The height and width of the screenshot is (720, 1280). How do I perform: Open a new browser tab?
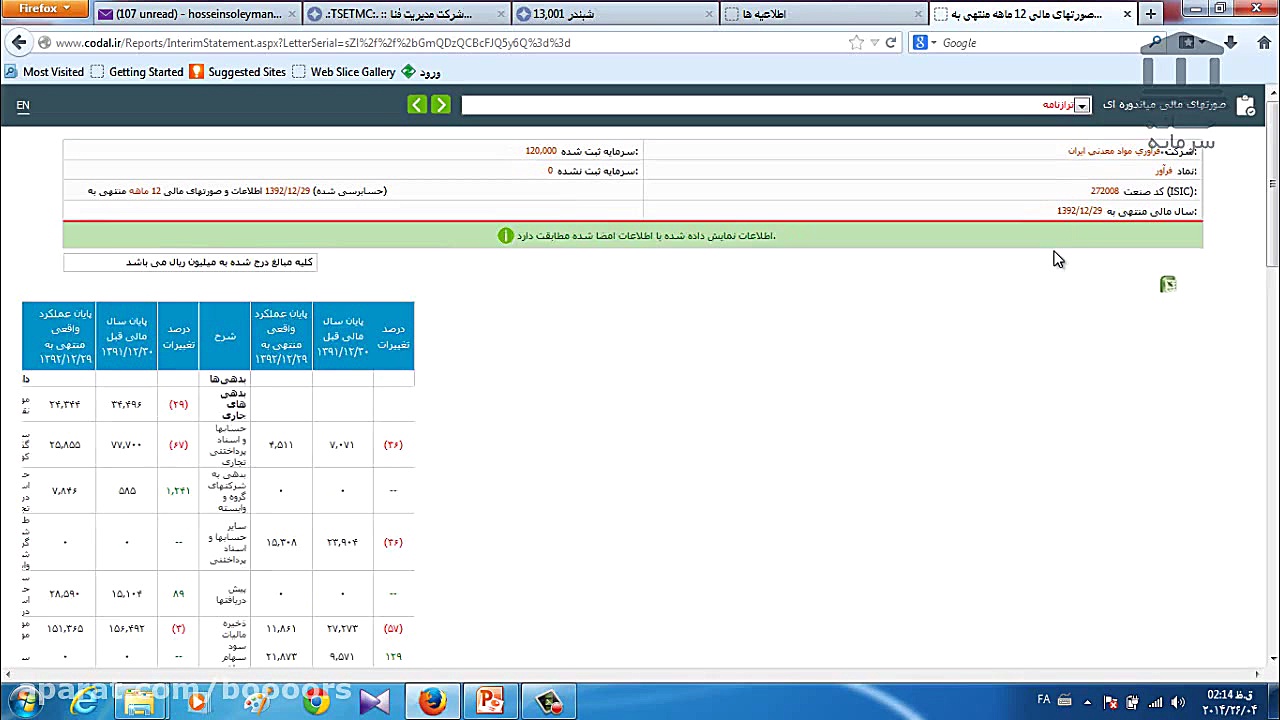pyautogui.click(x=1151, y=14)
